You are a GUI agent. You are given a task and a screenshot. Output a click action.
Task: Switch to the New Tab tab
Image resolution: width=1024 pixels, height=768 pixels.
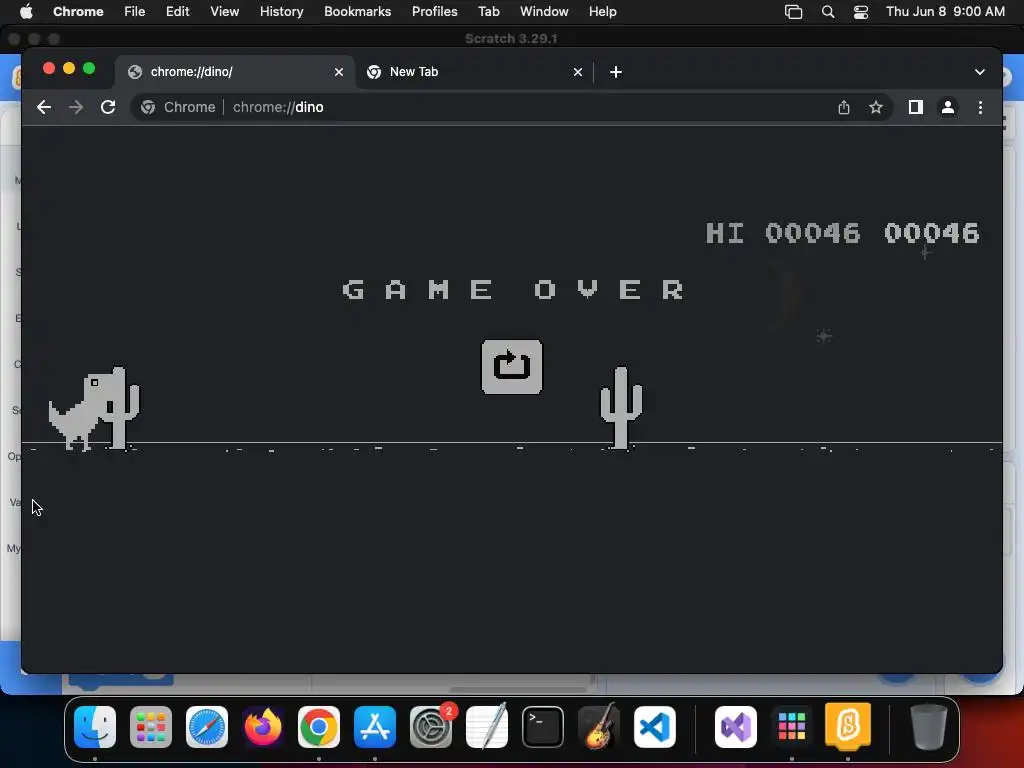point(474,72)
